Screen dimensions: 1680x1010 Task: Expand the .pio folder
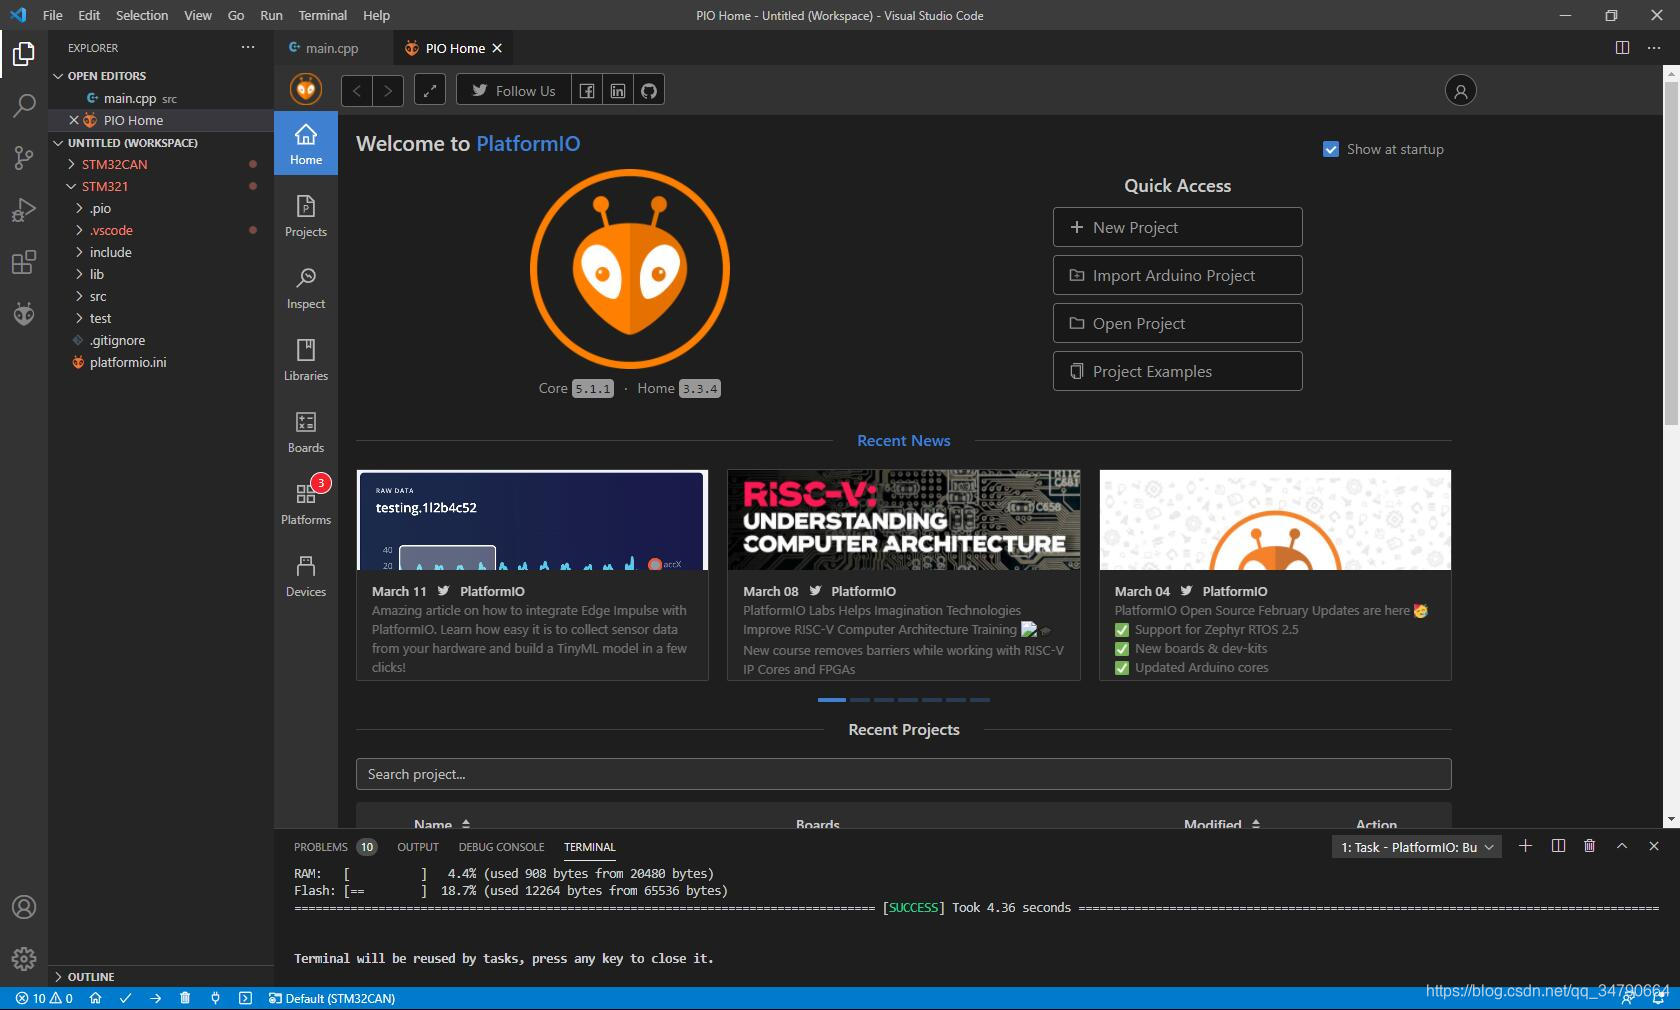coord(100,208)
